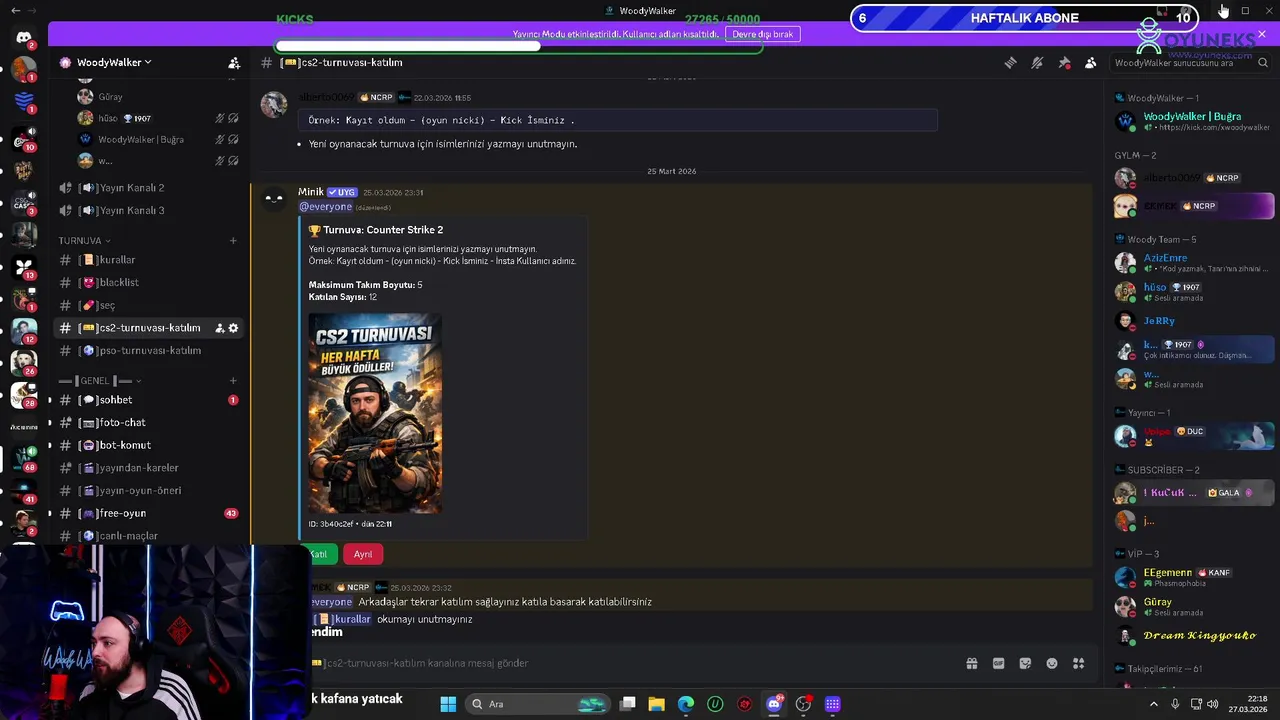Click create invite icon on cs2-turnuvası-katılım
Screen dimensions: 1280x720
[219, 328]
